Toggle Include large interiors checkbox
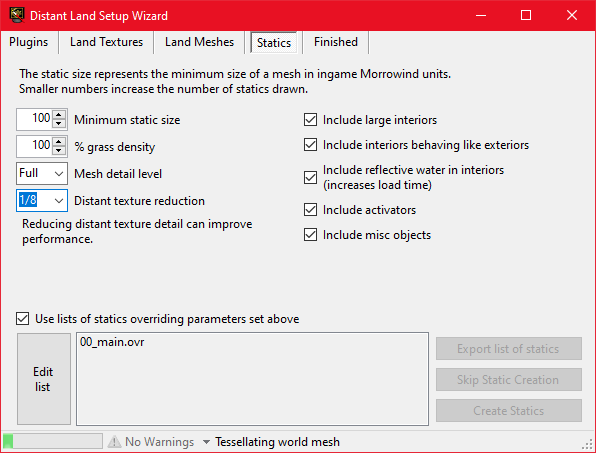This screenshot has height=453, width=596. pos(311,119)
